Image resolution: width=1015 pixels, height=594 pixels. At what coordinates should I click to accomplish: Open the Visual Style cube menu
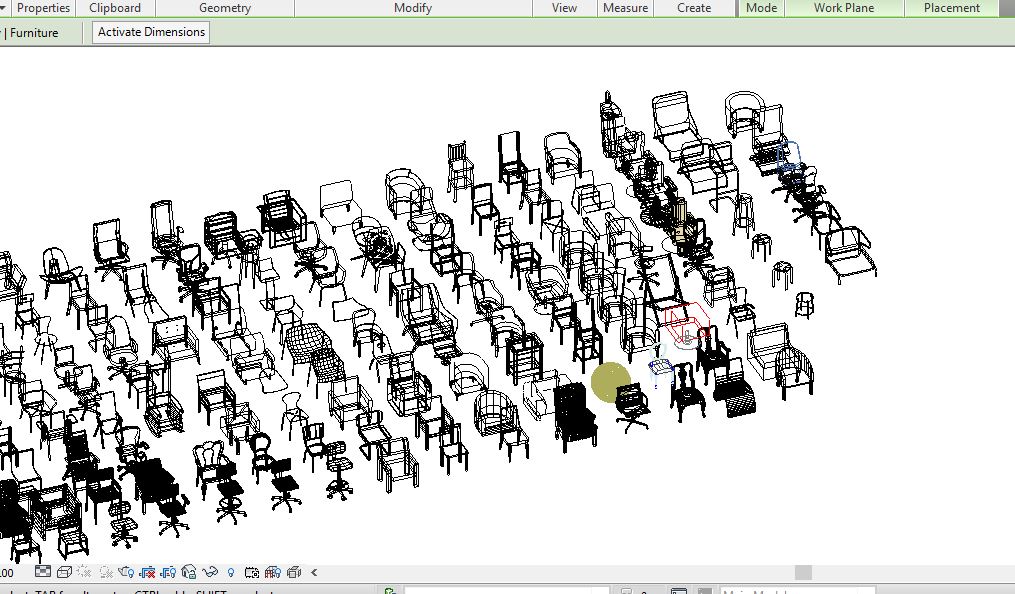tap(64, 572)
